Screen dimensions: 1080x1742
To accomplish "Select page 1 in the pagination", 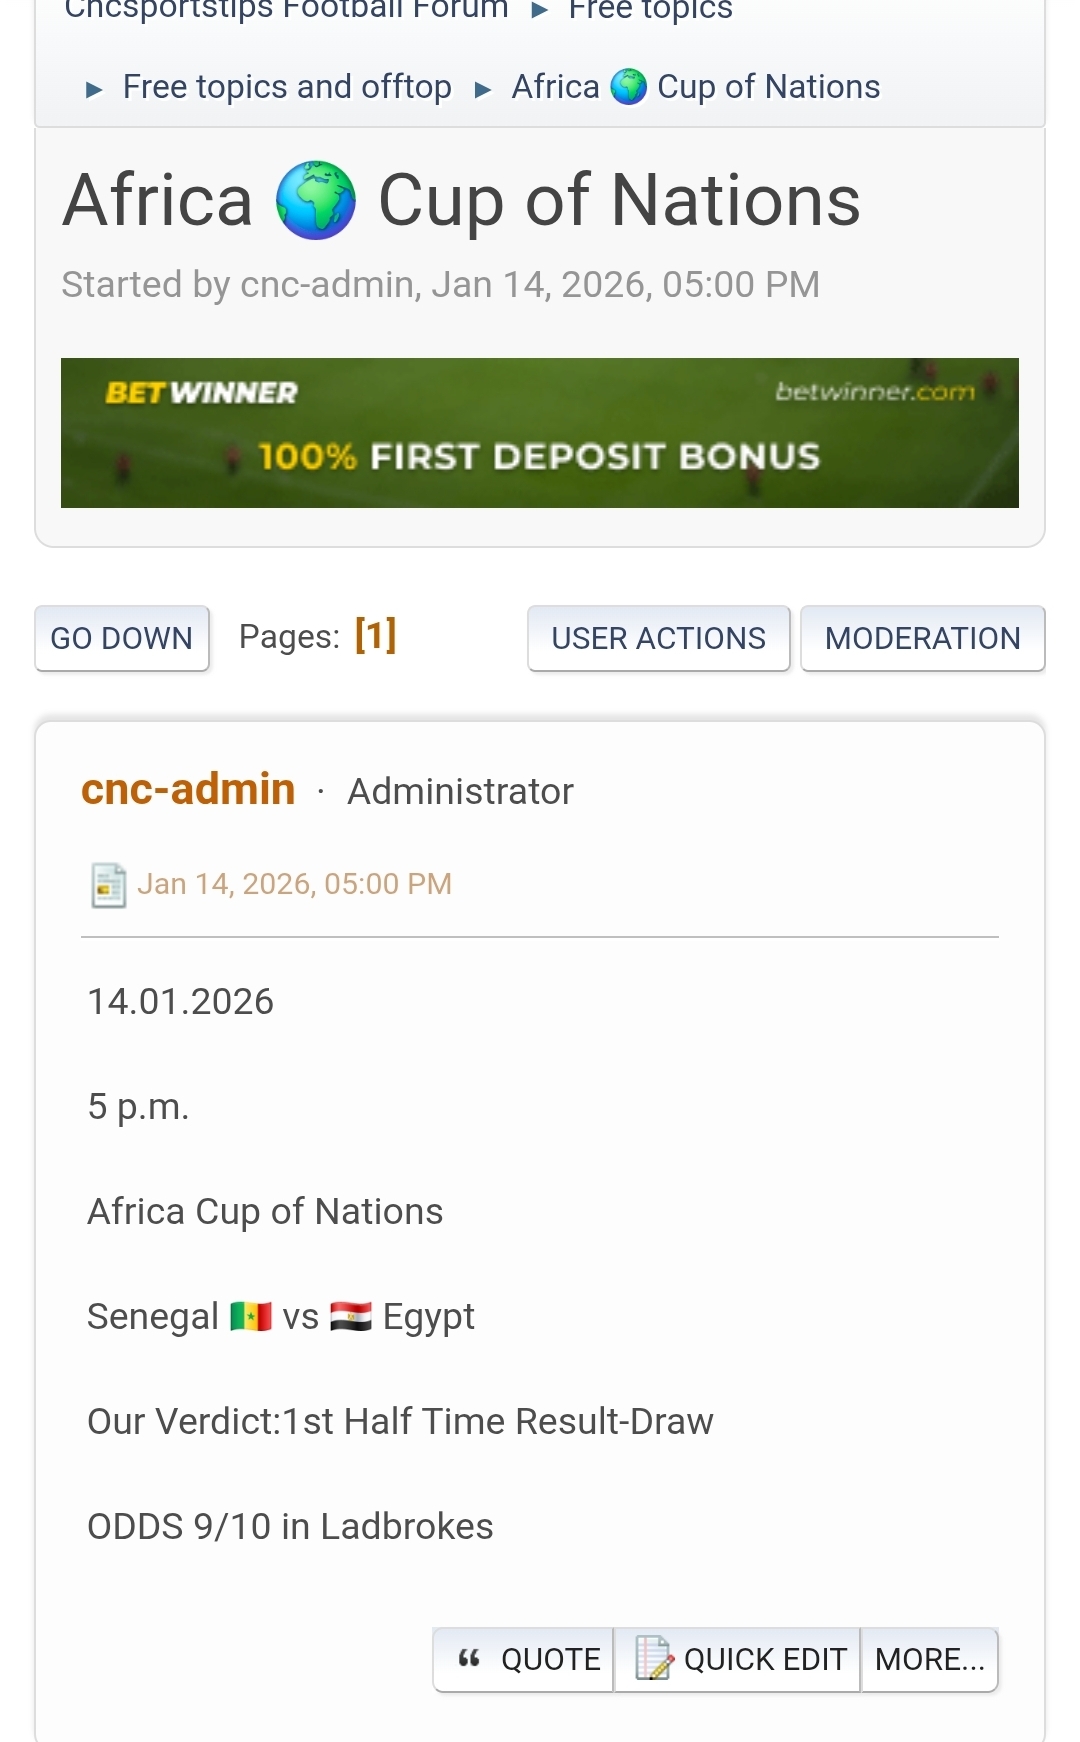I will [375, 635].
